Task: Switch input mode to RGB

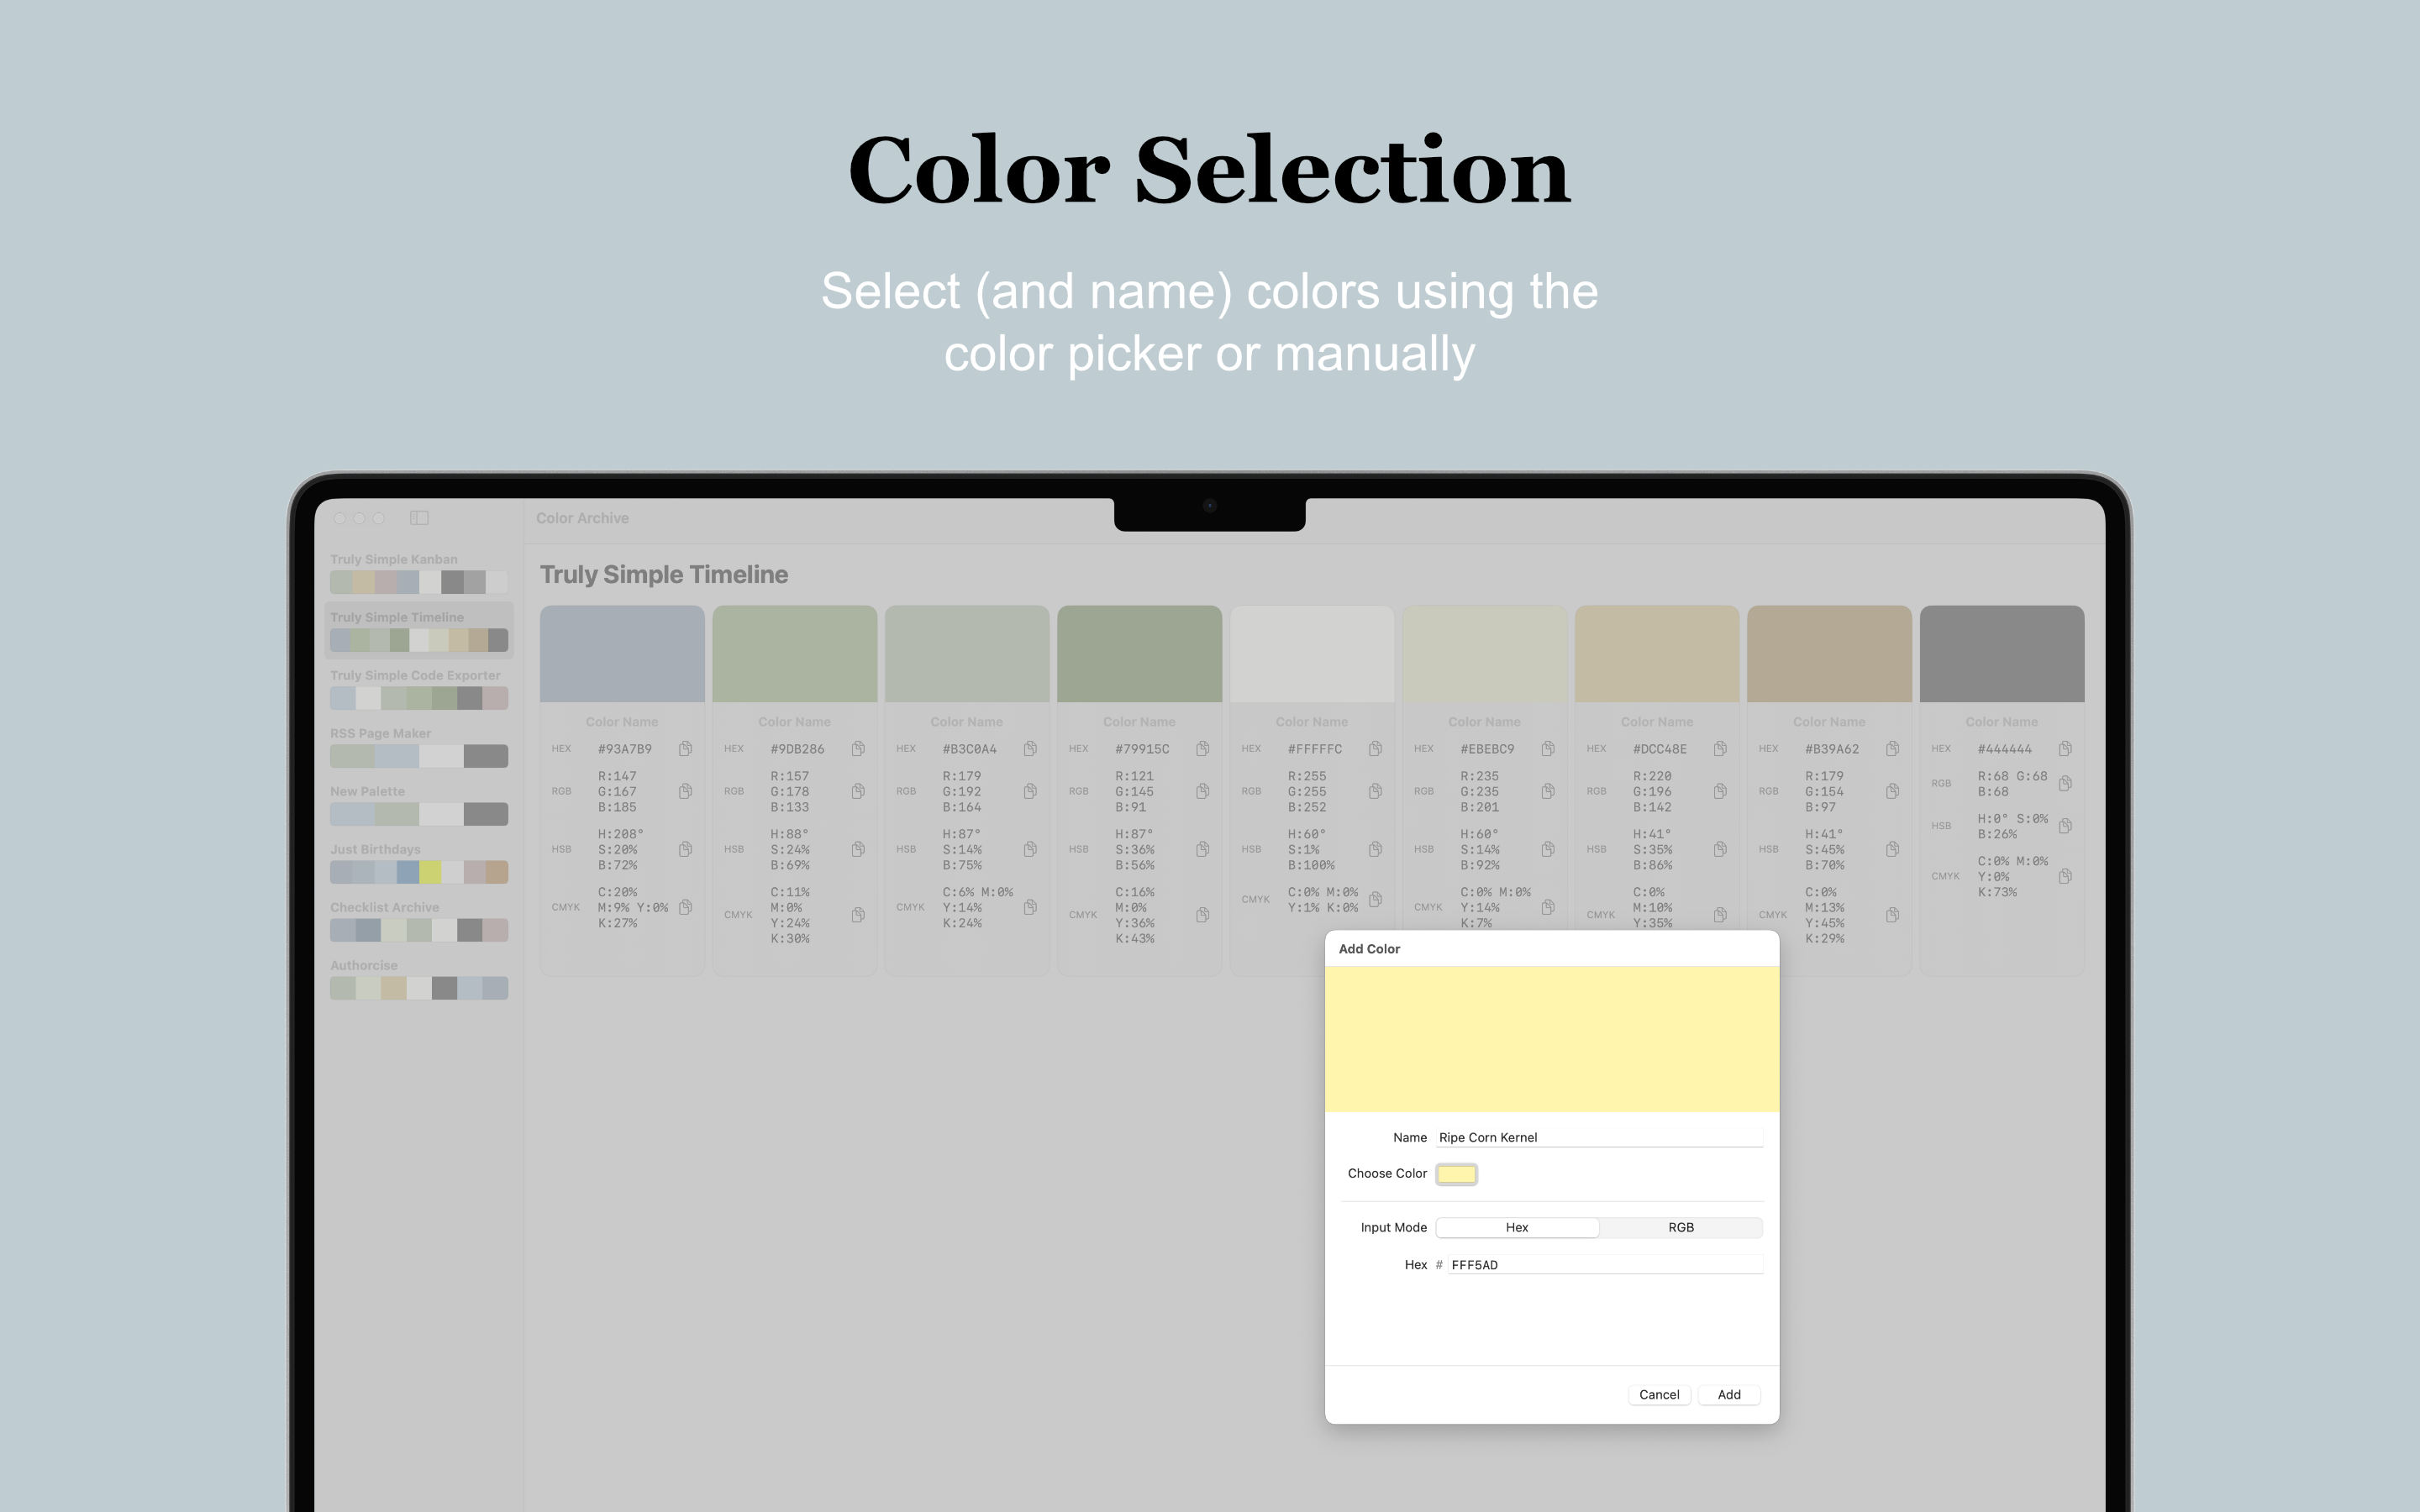Action: point(1681,1227)
